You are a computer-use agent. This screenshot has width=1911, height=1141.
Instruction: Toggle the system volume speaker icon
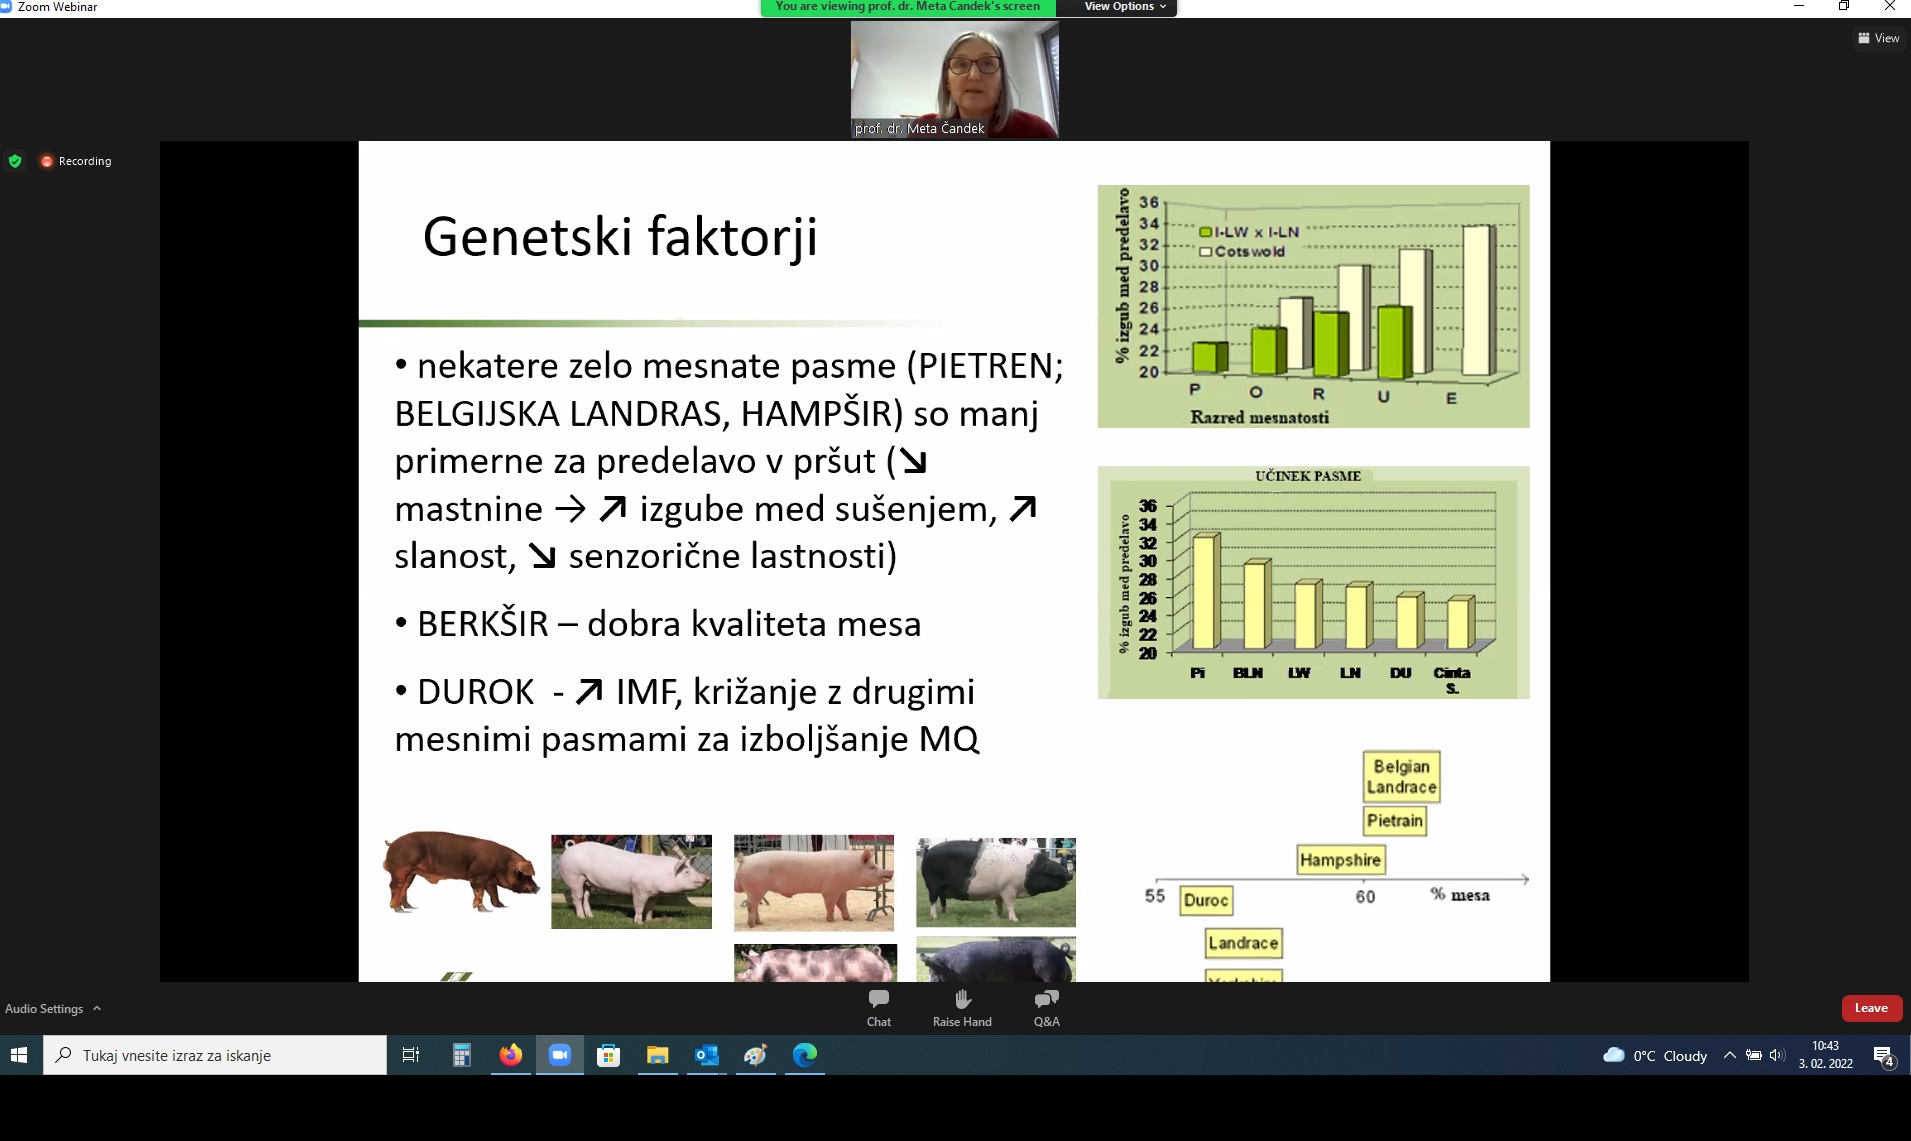pos(1777,1055)
